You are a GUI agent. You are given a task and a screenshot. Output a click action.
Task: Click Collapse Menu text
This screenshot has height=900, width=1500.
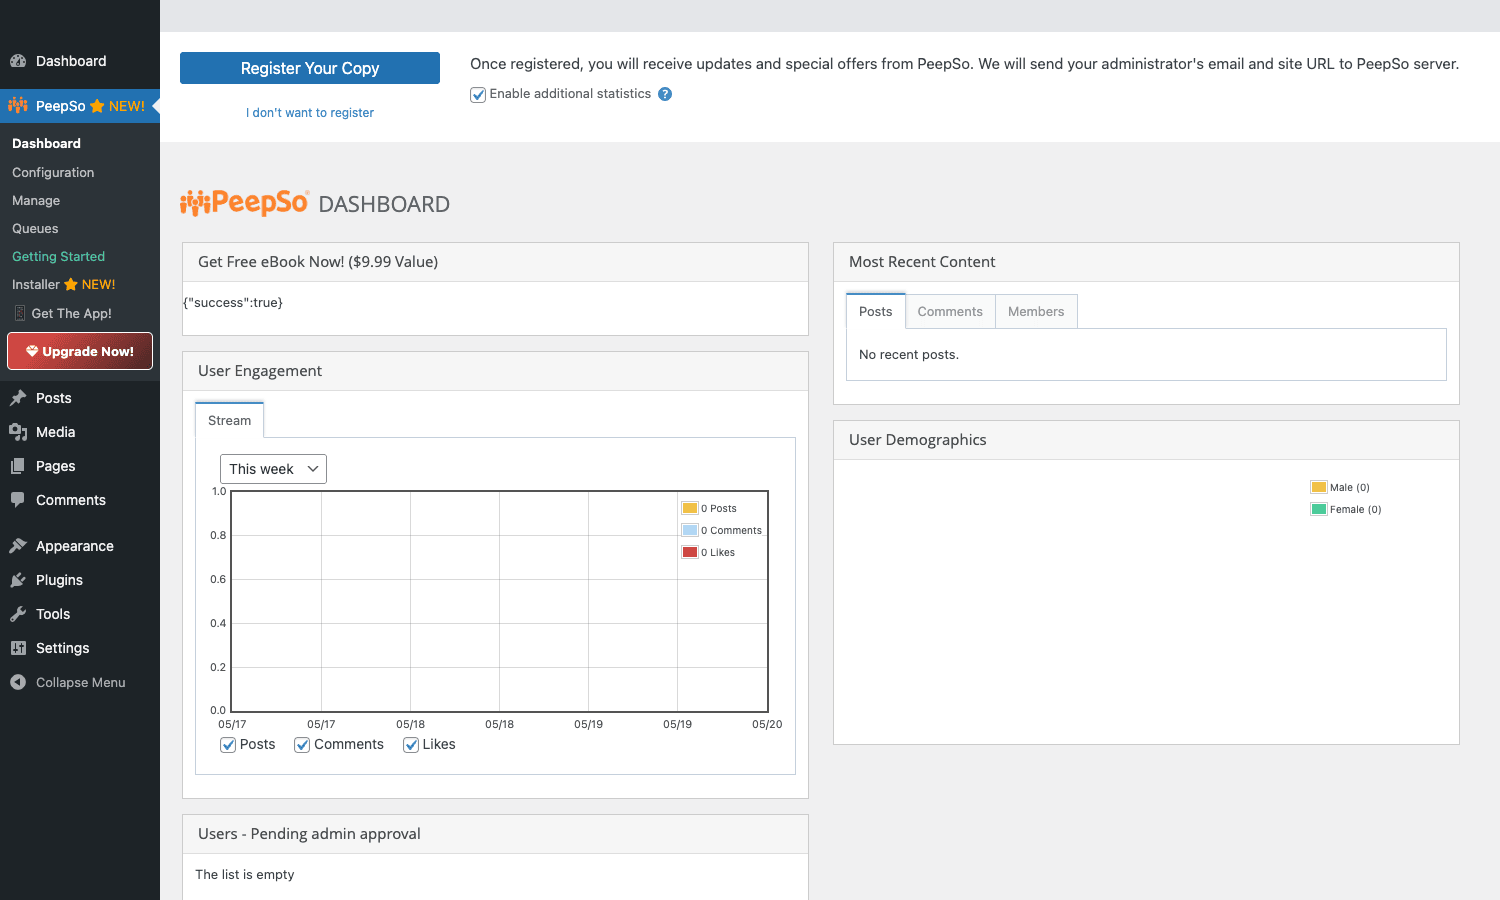point(81,682)
